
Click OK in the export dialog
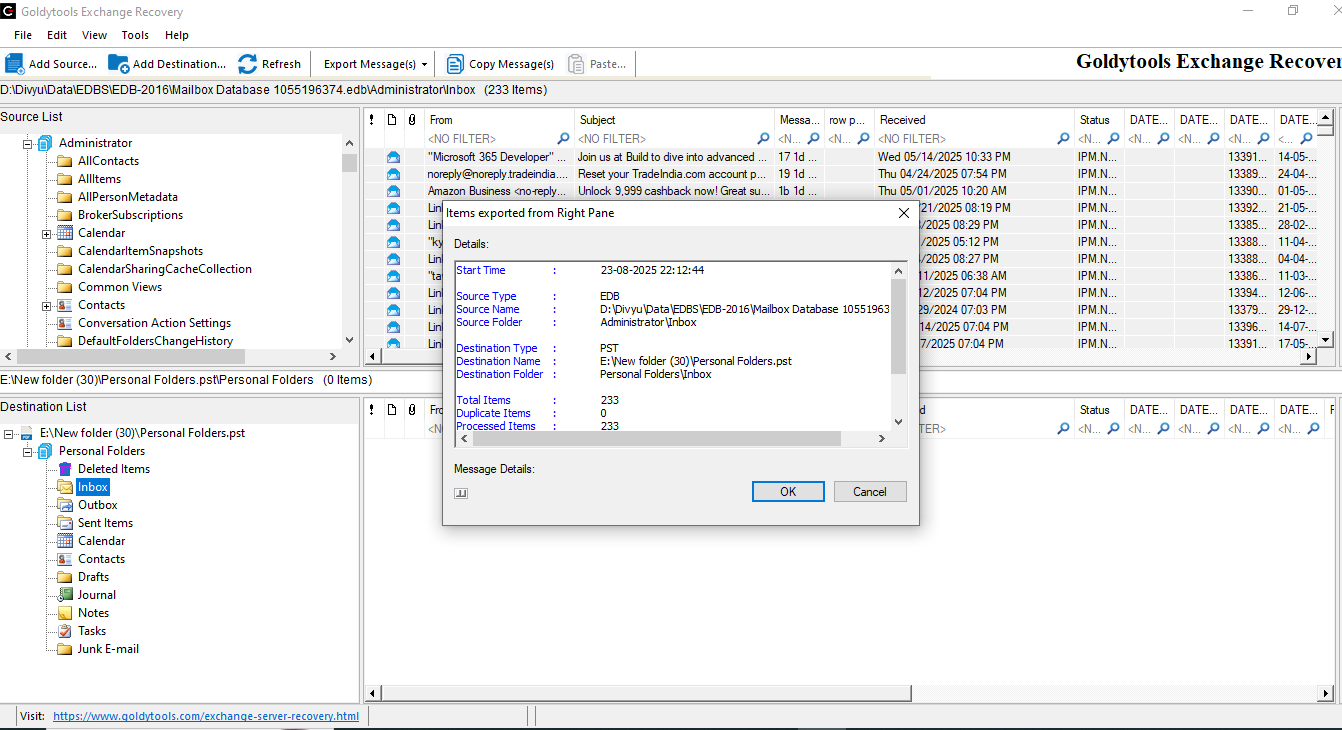(788, 491)
